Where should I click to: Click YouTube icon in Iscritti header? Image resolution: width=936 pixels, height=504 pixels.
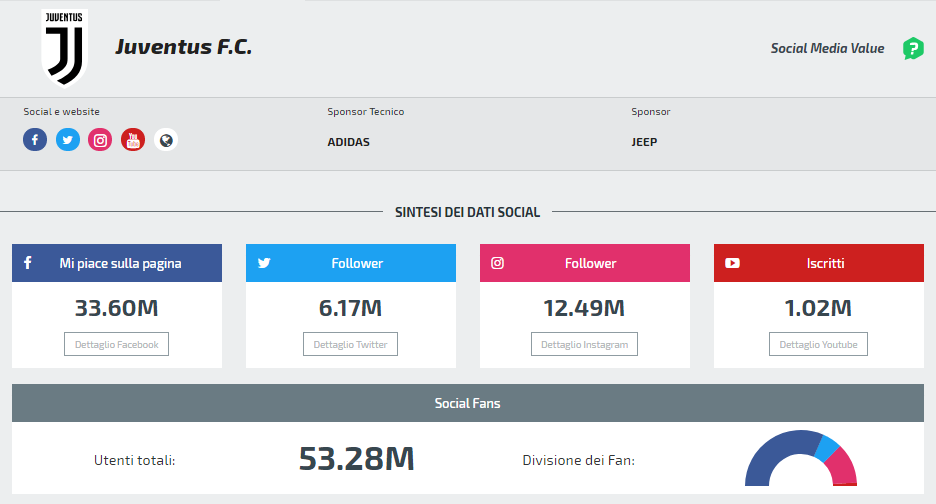point(732,263)
